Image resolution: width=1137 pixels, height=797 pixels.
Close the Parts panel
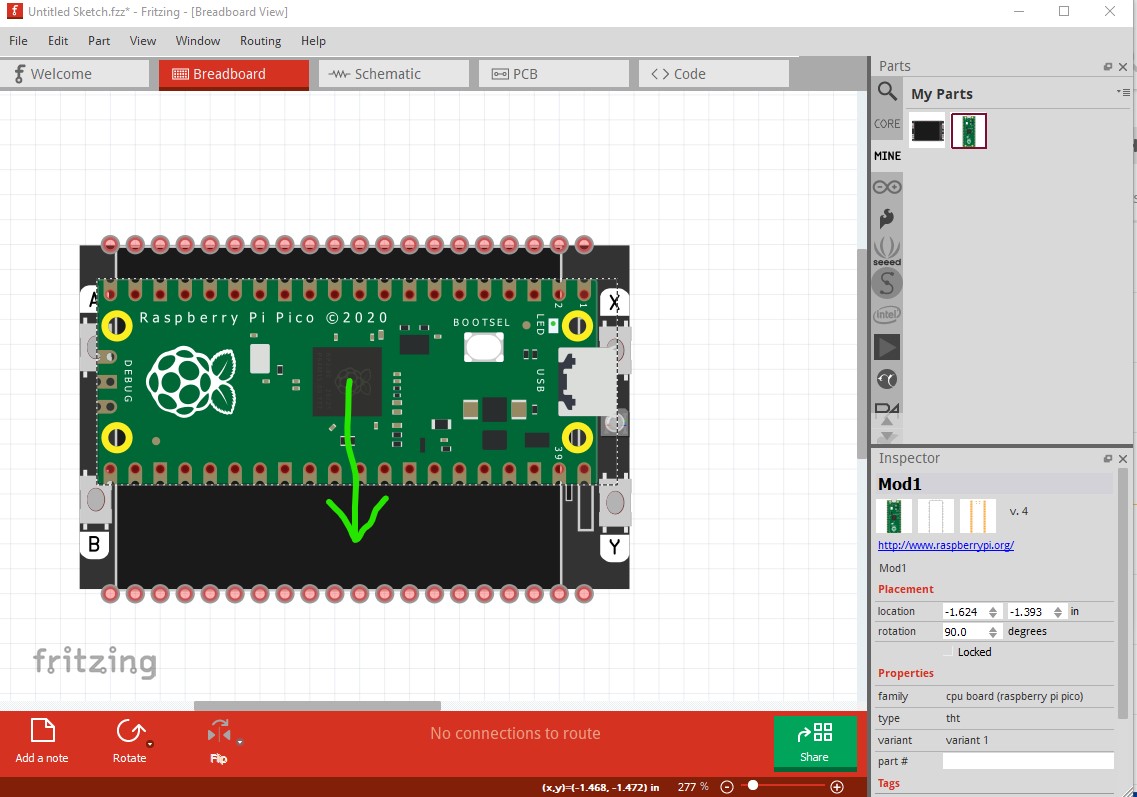pos(1123,67)
